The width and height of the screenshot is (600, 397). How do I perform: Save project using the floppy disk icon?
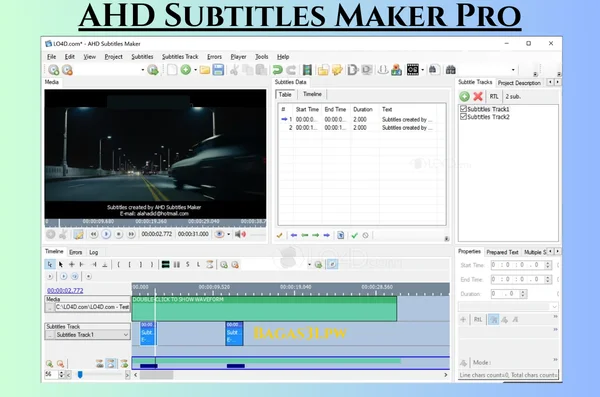pos(218,70)
